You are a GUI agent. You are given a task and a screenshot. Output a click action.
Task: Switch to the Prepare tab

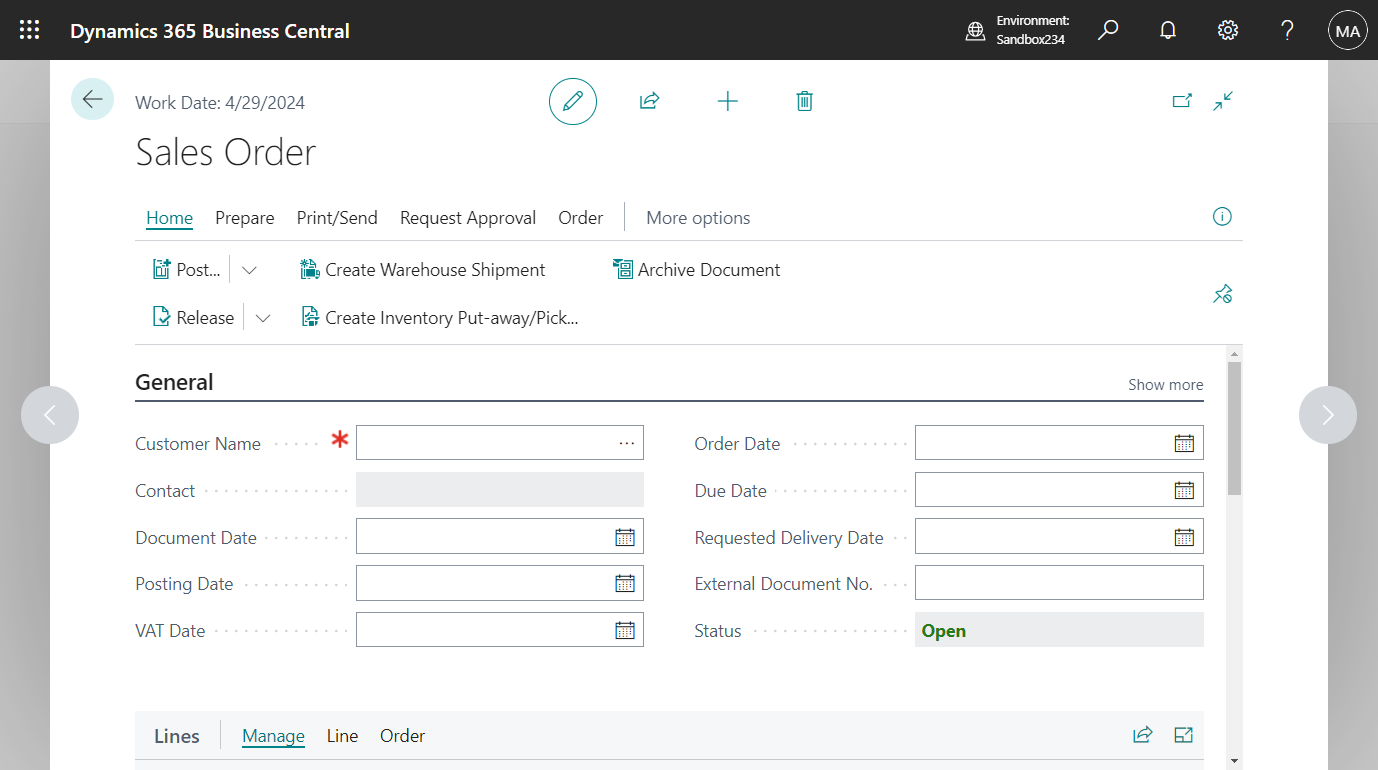point(244,217)
